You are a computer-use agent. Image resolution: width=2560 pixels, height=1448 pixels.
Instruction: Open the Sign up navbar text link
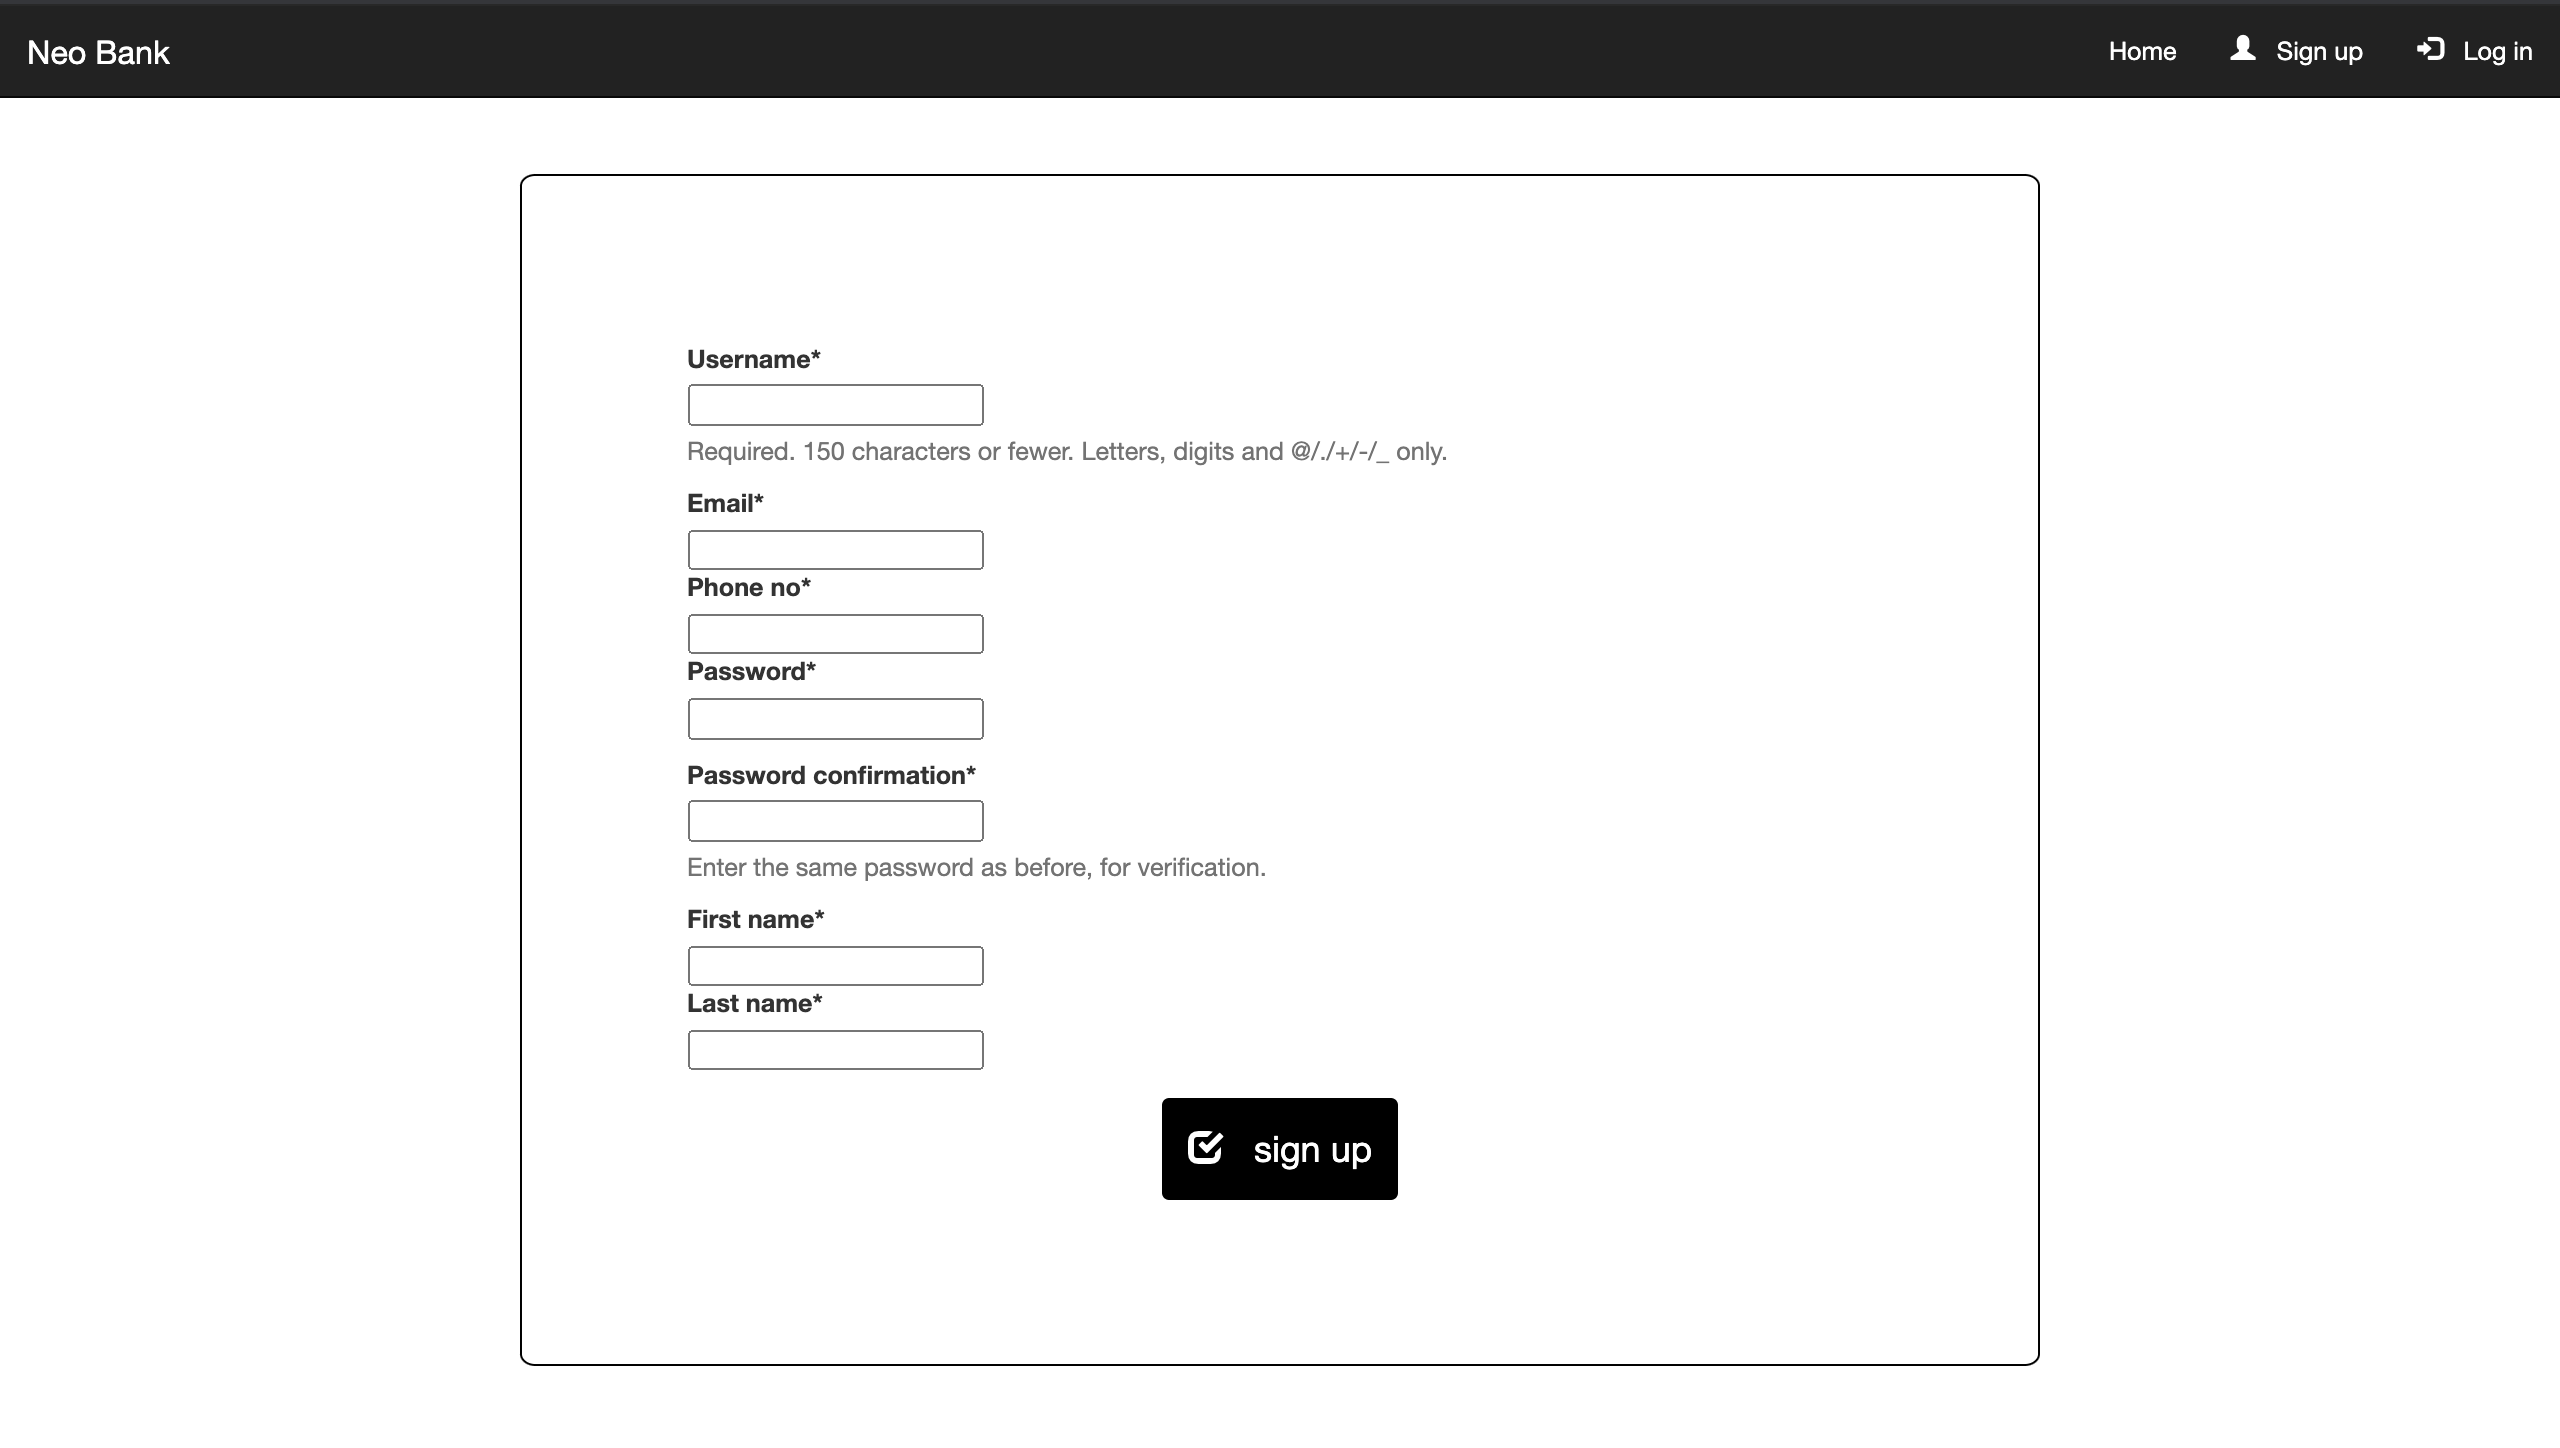[x=2318, y=51]
